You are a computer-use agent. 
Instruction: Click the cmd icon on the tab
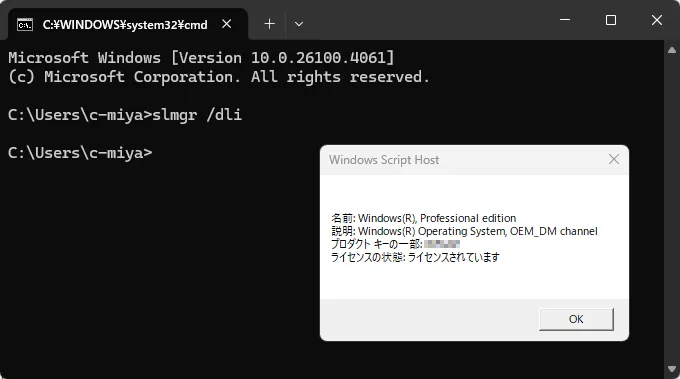pos(25,25)
